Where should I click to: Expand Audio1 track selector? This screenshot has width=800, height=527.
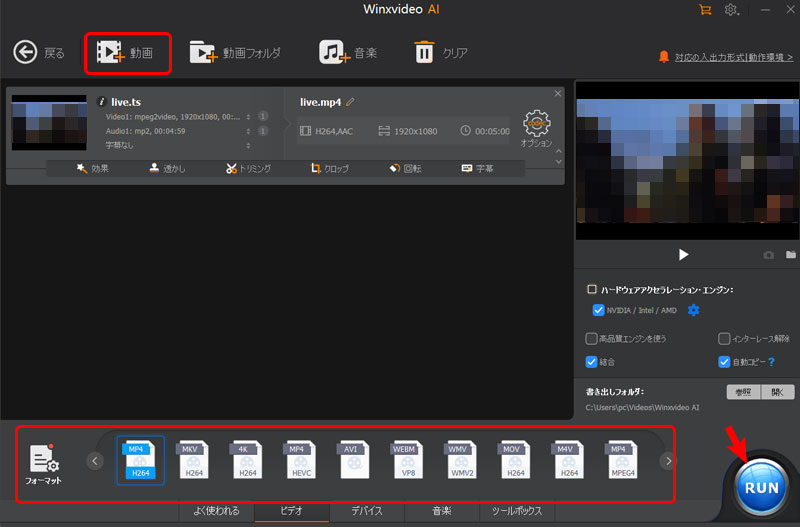pyautogui.click(x=248, y=131)
